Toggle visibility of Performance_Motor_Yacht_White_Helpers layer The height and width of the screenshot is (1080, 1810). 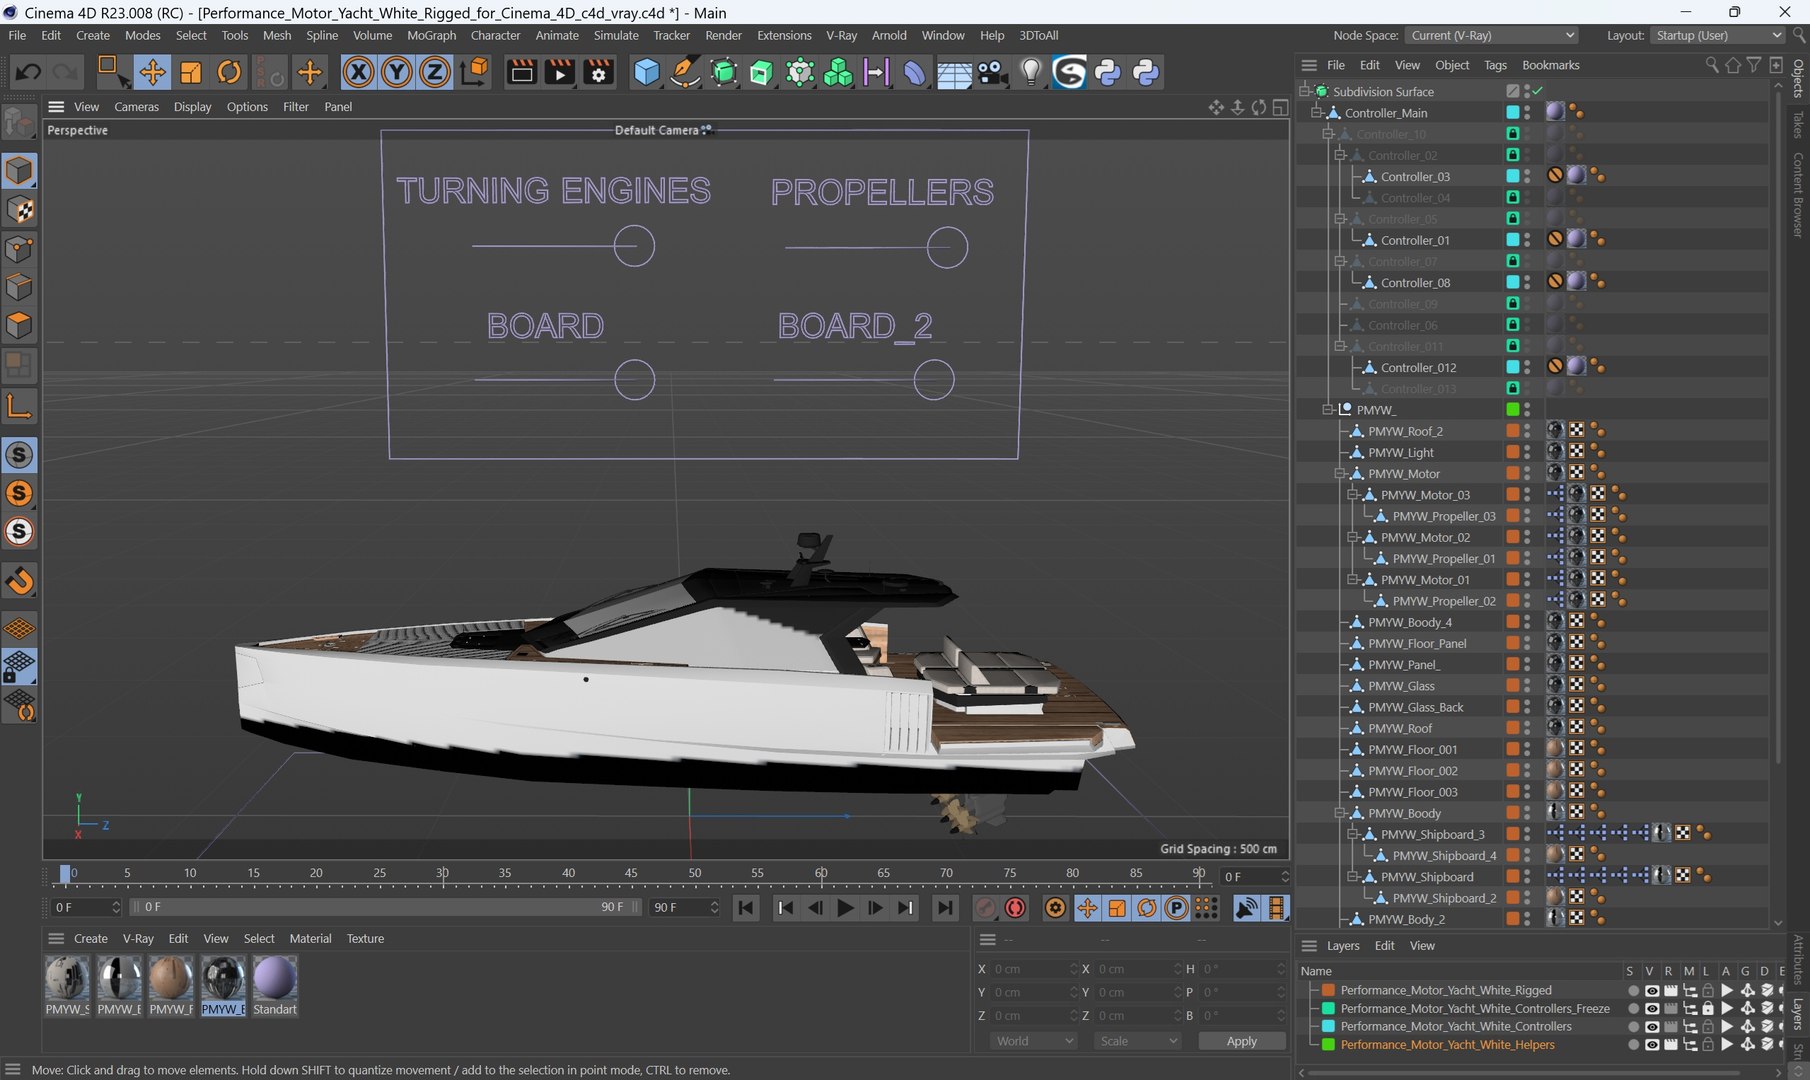[x=1651, y=1045]
